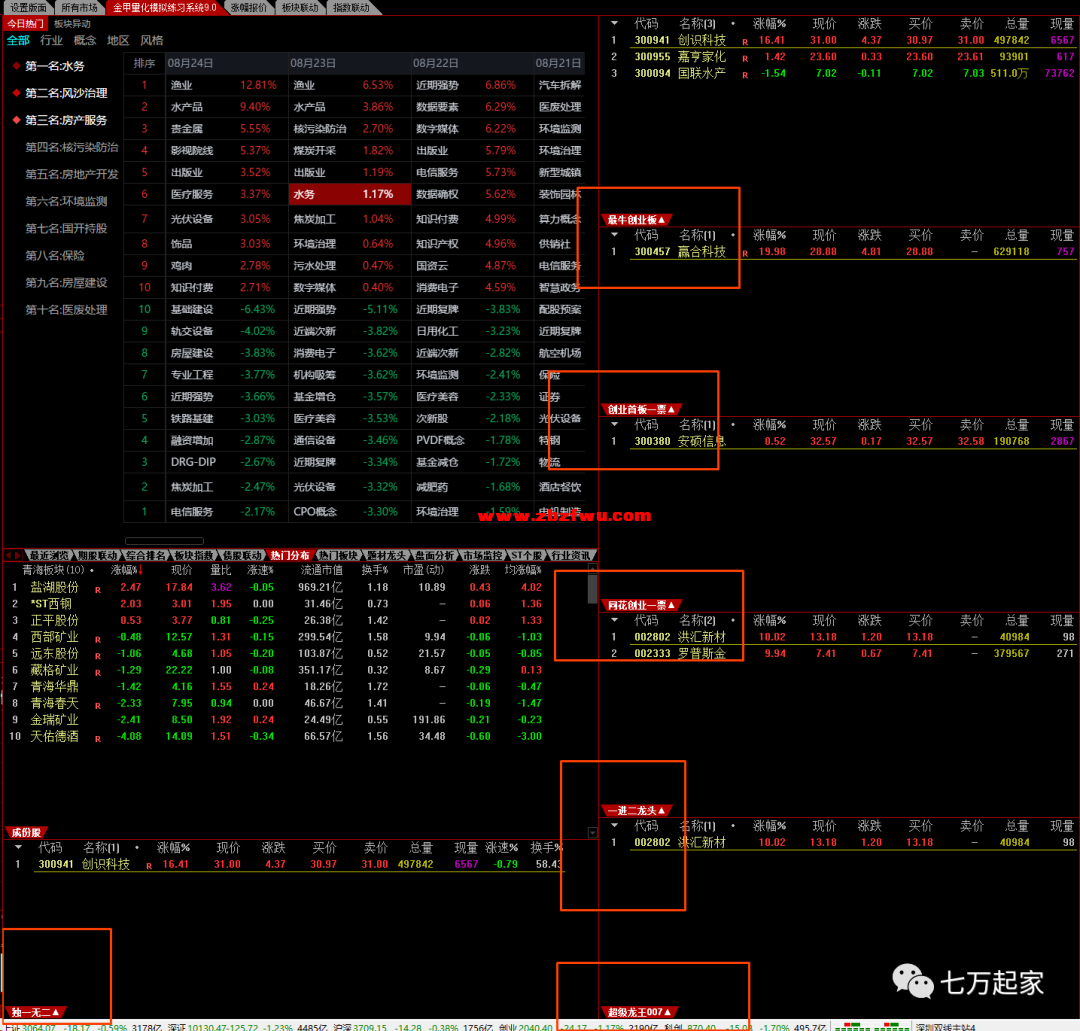Open the 板块联动 top tab

tap(300, 8)
